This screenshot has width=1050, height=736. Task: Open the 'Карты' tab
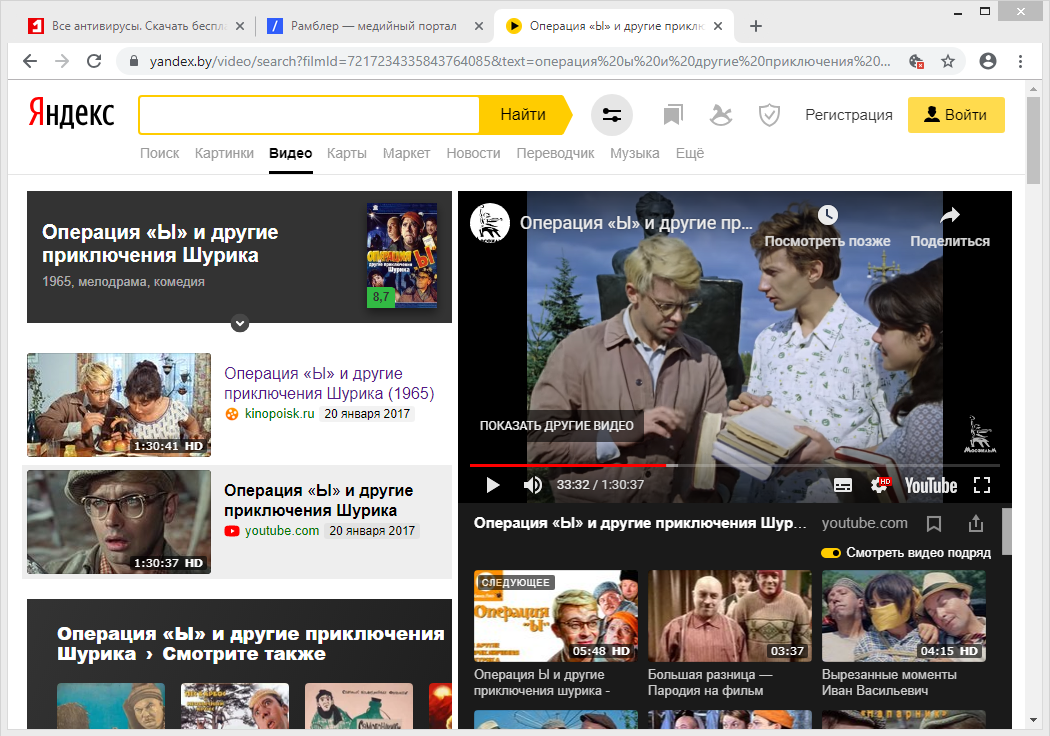coord(347,153)
